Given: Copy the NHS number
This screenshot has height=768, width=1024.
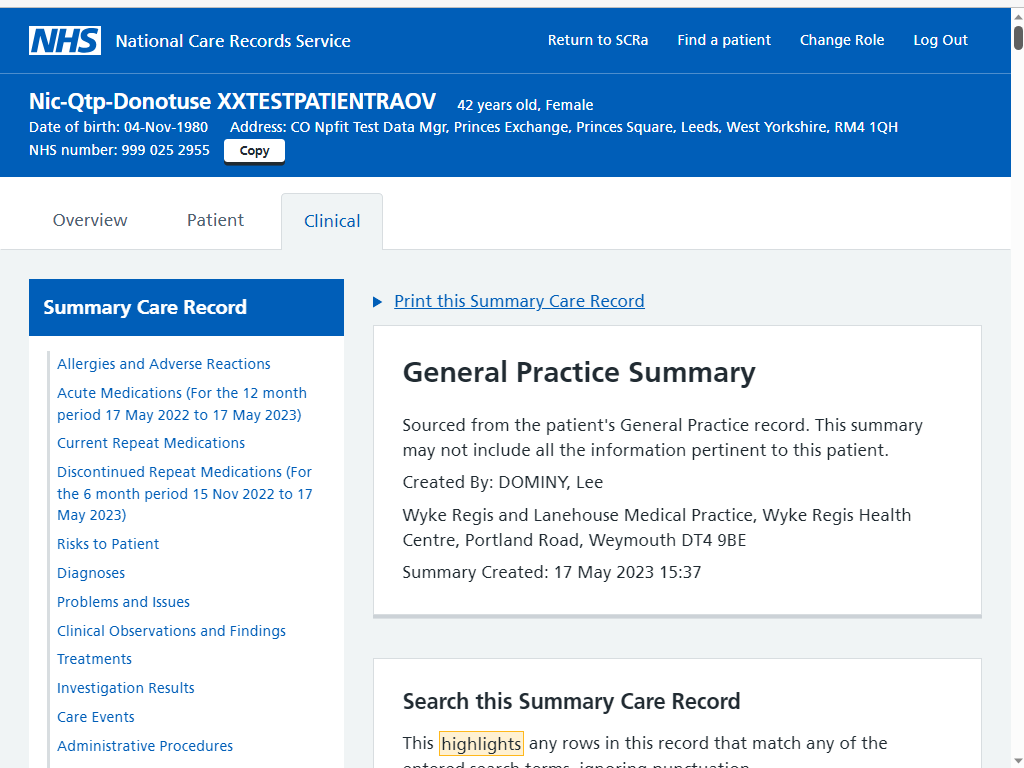Looking at the screenshot, I should tap(254, 151).
